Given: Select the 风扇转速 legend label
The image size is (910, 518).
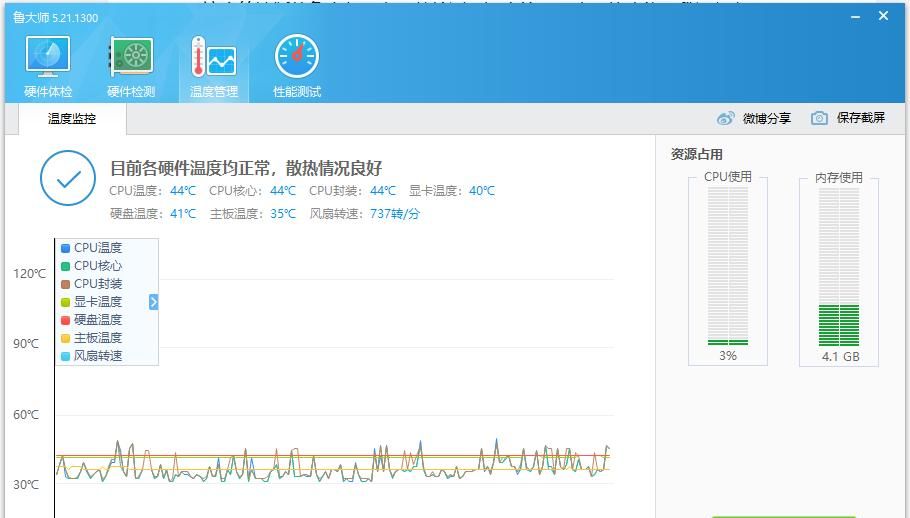Looking at the screenshot, I should click(98, 356).
